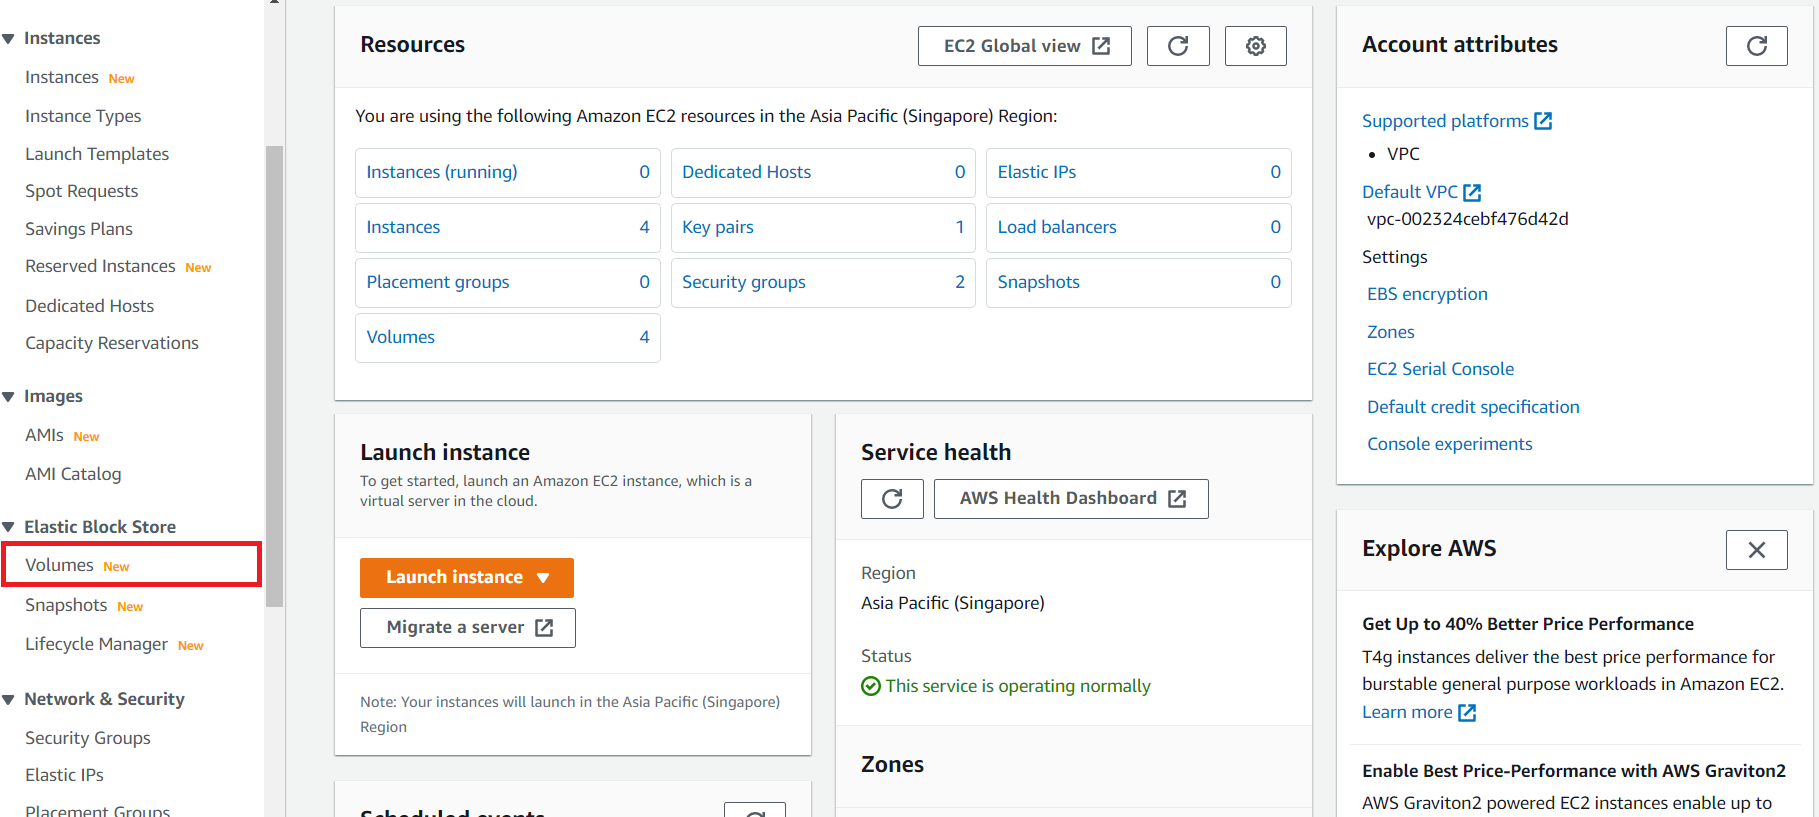Open Console experiments link

1449,444
